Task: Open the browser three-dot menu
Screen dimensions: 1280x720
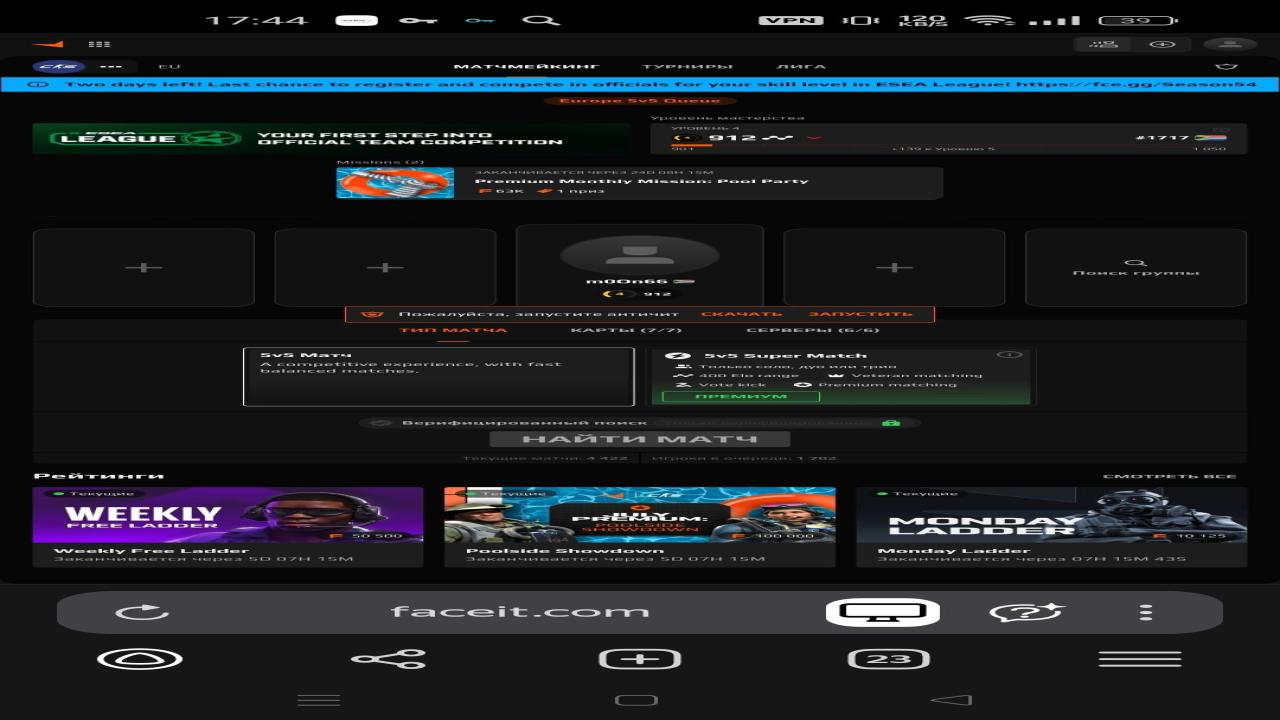Action: pos(1146,612)
